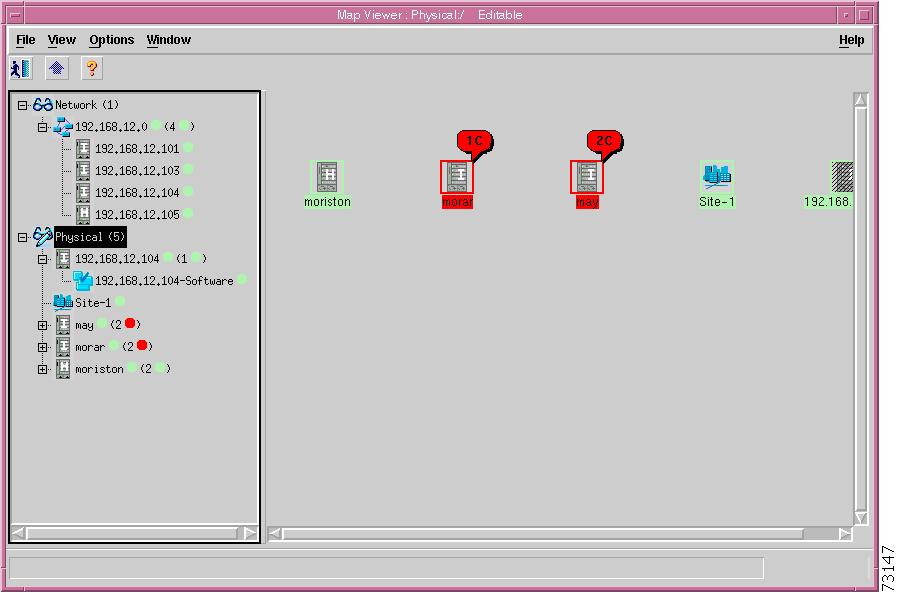Click the map's horizontal scrollbar left arrow
This screenshot has height=592, width=898.
point(275,534)
